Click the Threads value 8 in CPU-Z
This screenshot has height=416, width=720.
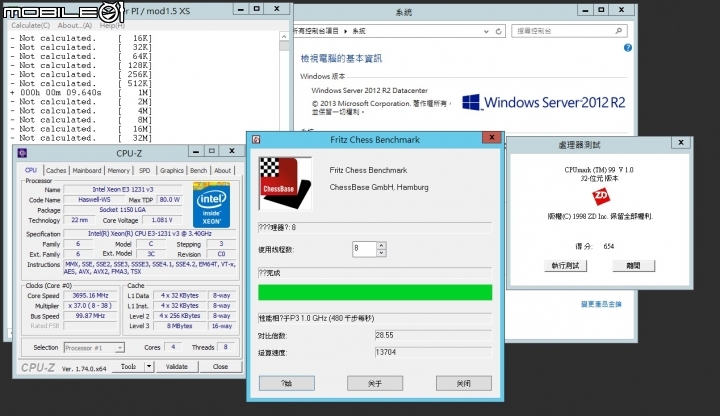click(x=225, y=347)
